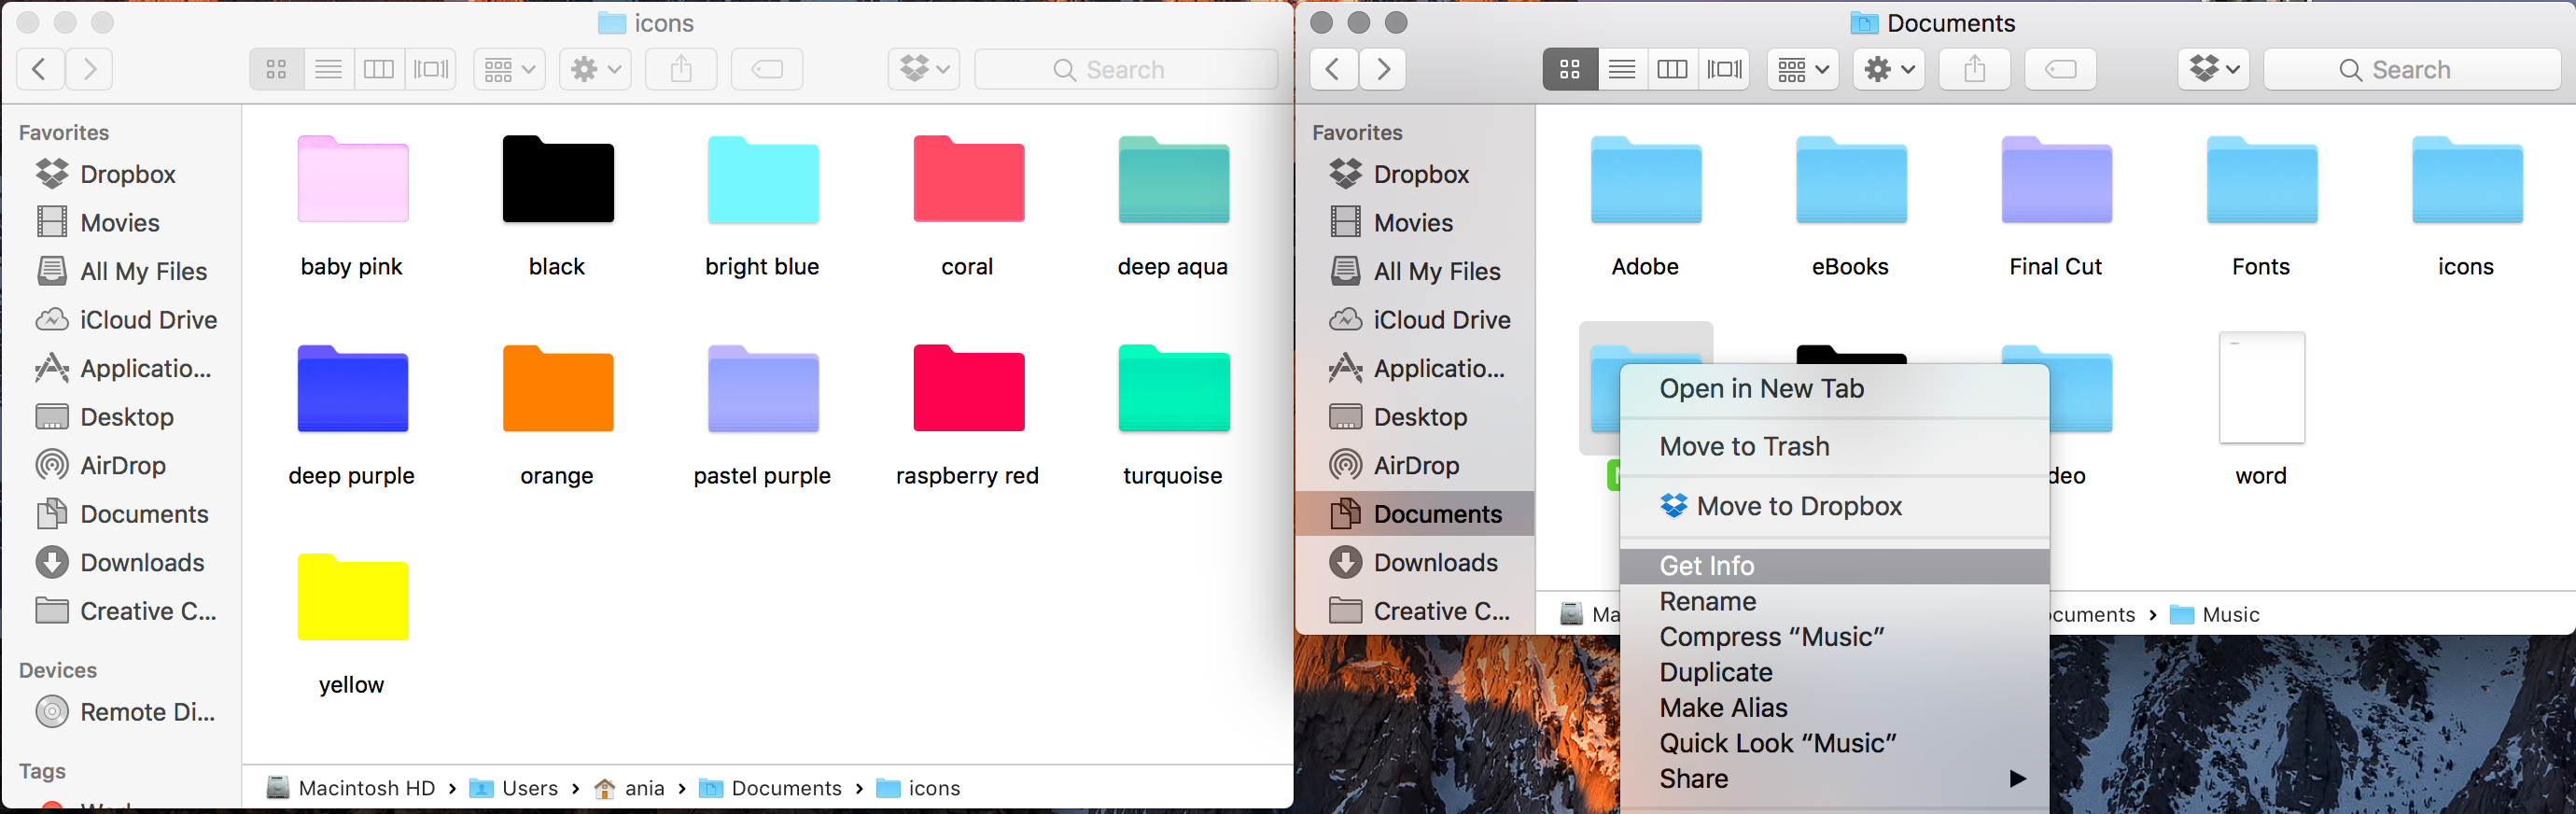Viewport: 2576px width, 814px height.
Task: Choose Compress "Music" from context menu
Action: (1834, 637)
